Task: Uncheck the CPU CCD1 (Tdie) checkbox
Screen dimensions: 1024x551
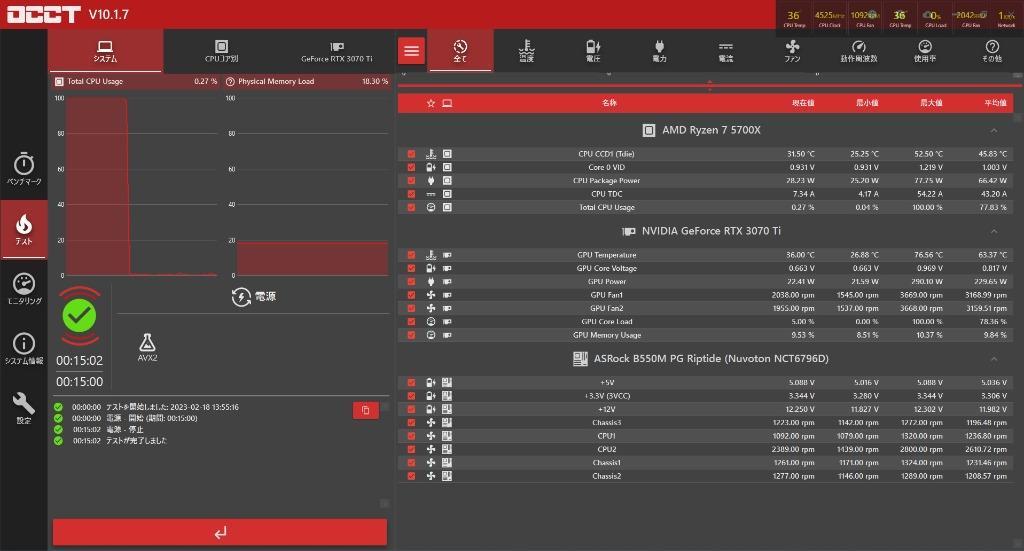Action: pyautogui.click(x=411, y=154)
